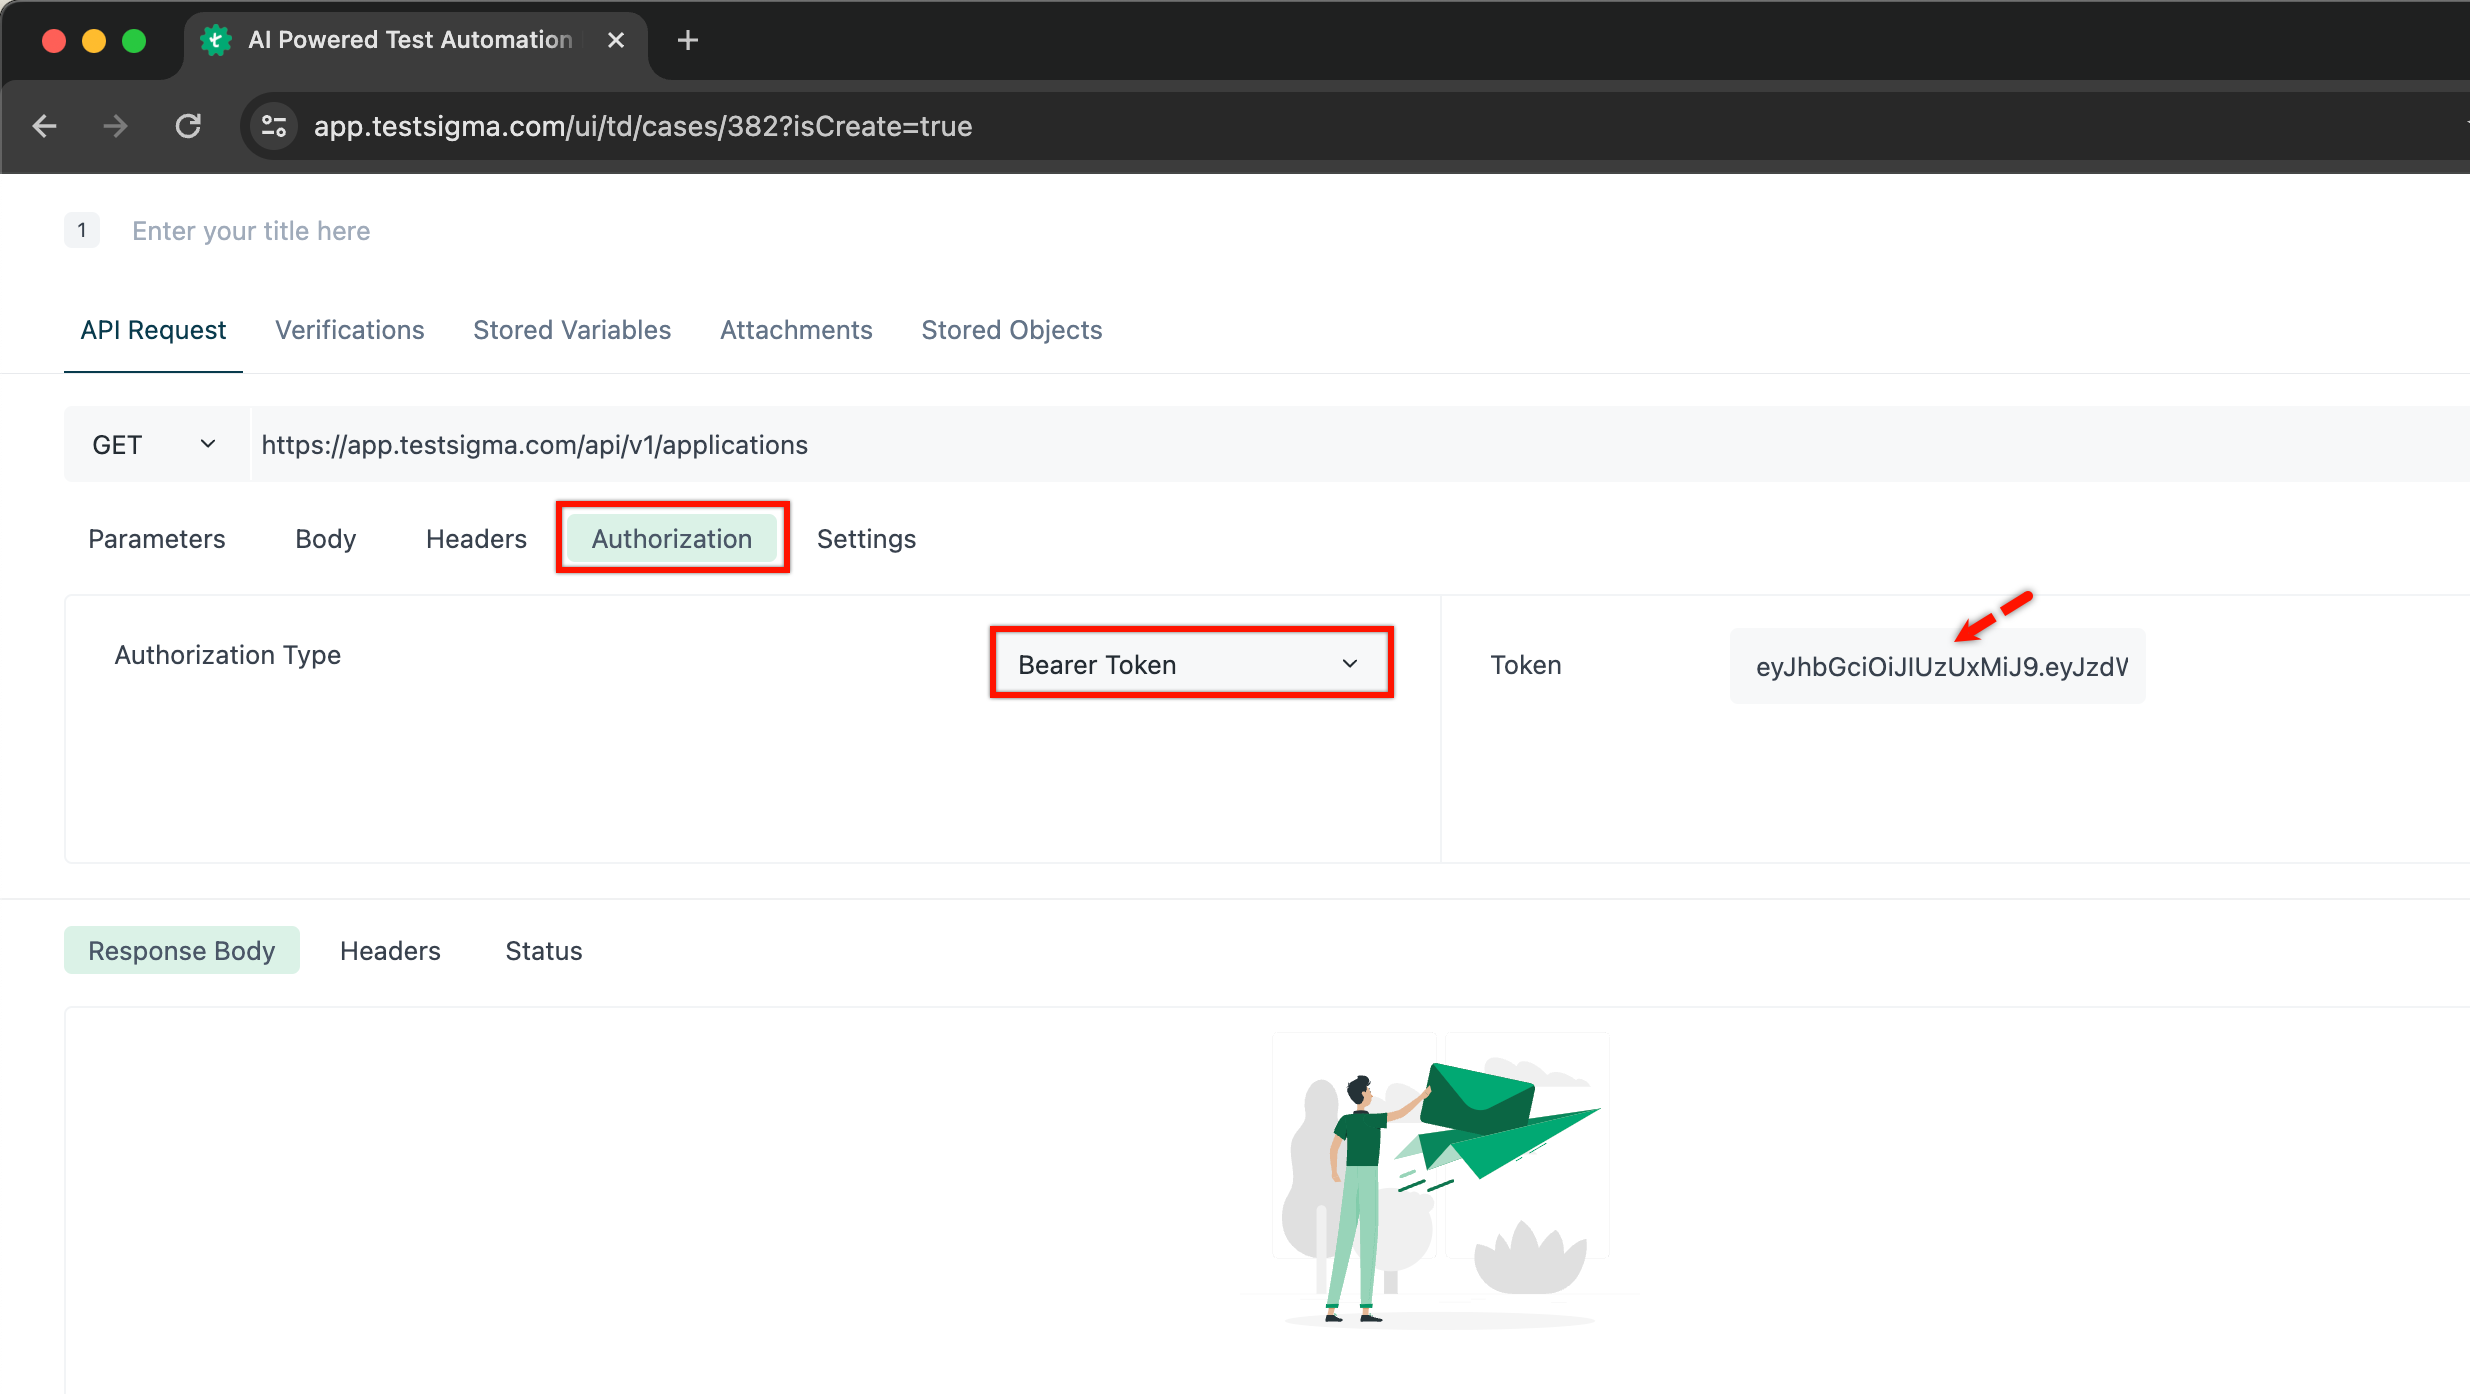
Task: Open the request Settings section
Action: coord(866,539)
